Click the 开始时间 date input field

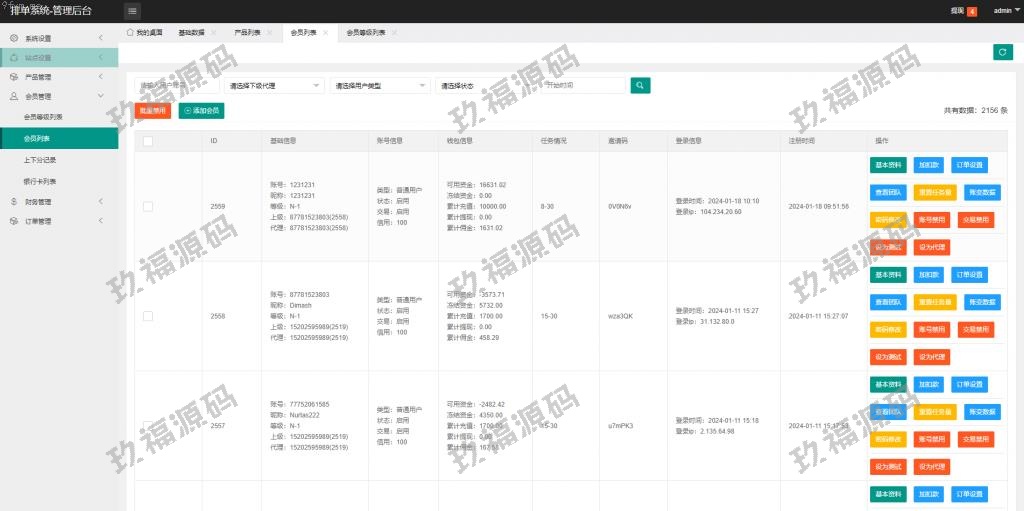tap(584, 86)
